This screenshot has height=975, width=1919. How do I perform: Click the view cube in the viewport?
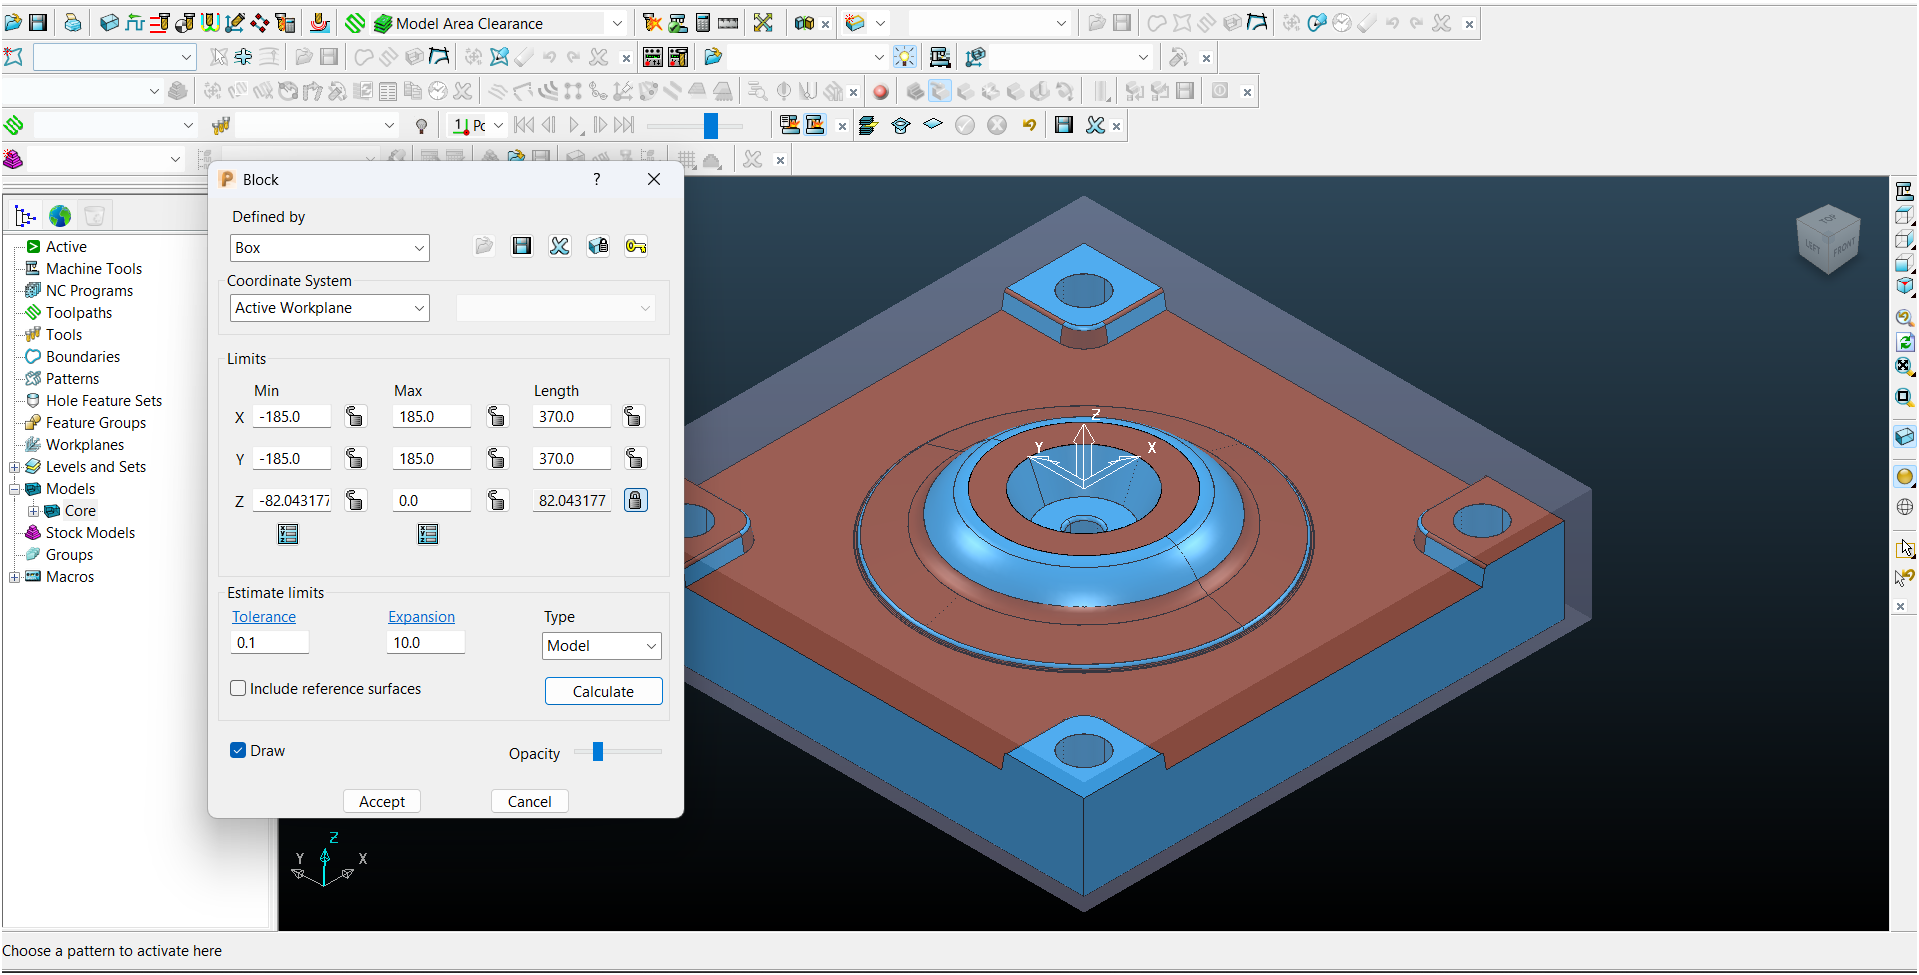[1828, 240]
